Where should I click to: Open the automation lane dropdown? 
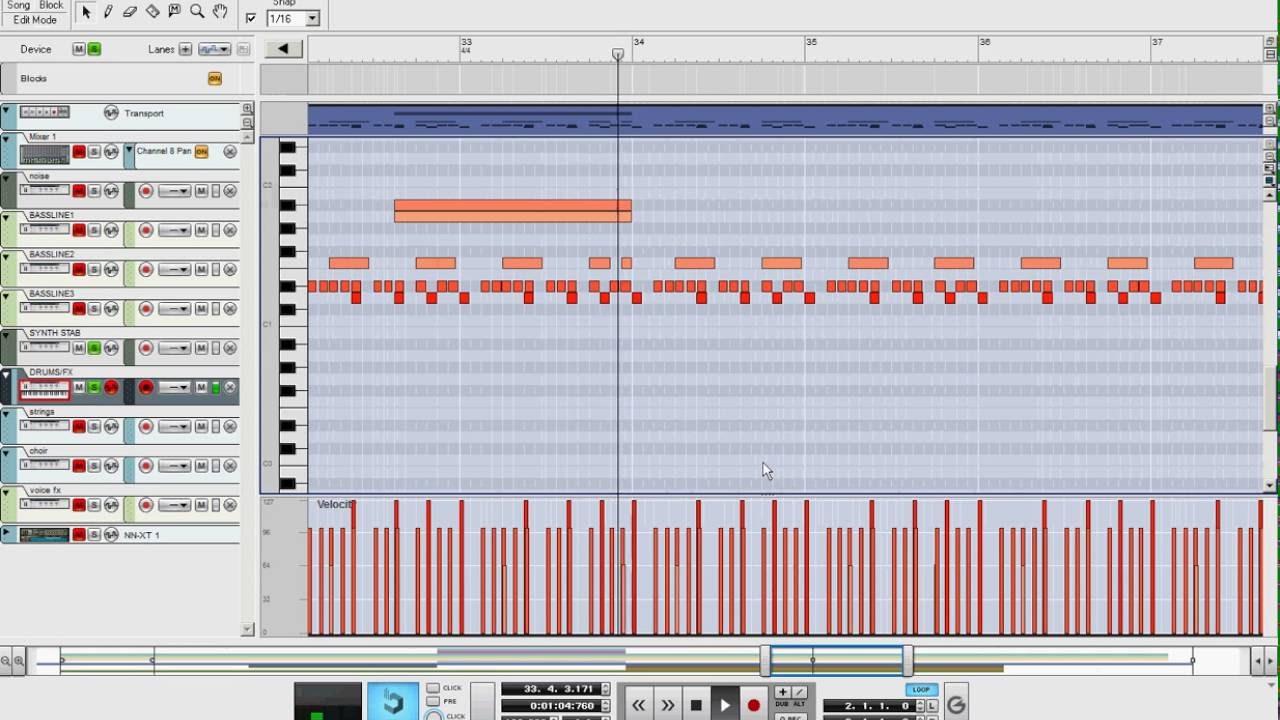pyautogui.click(x=214, y=49)
